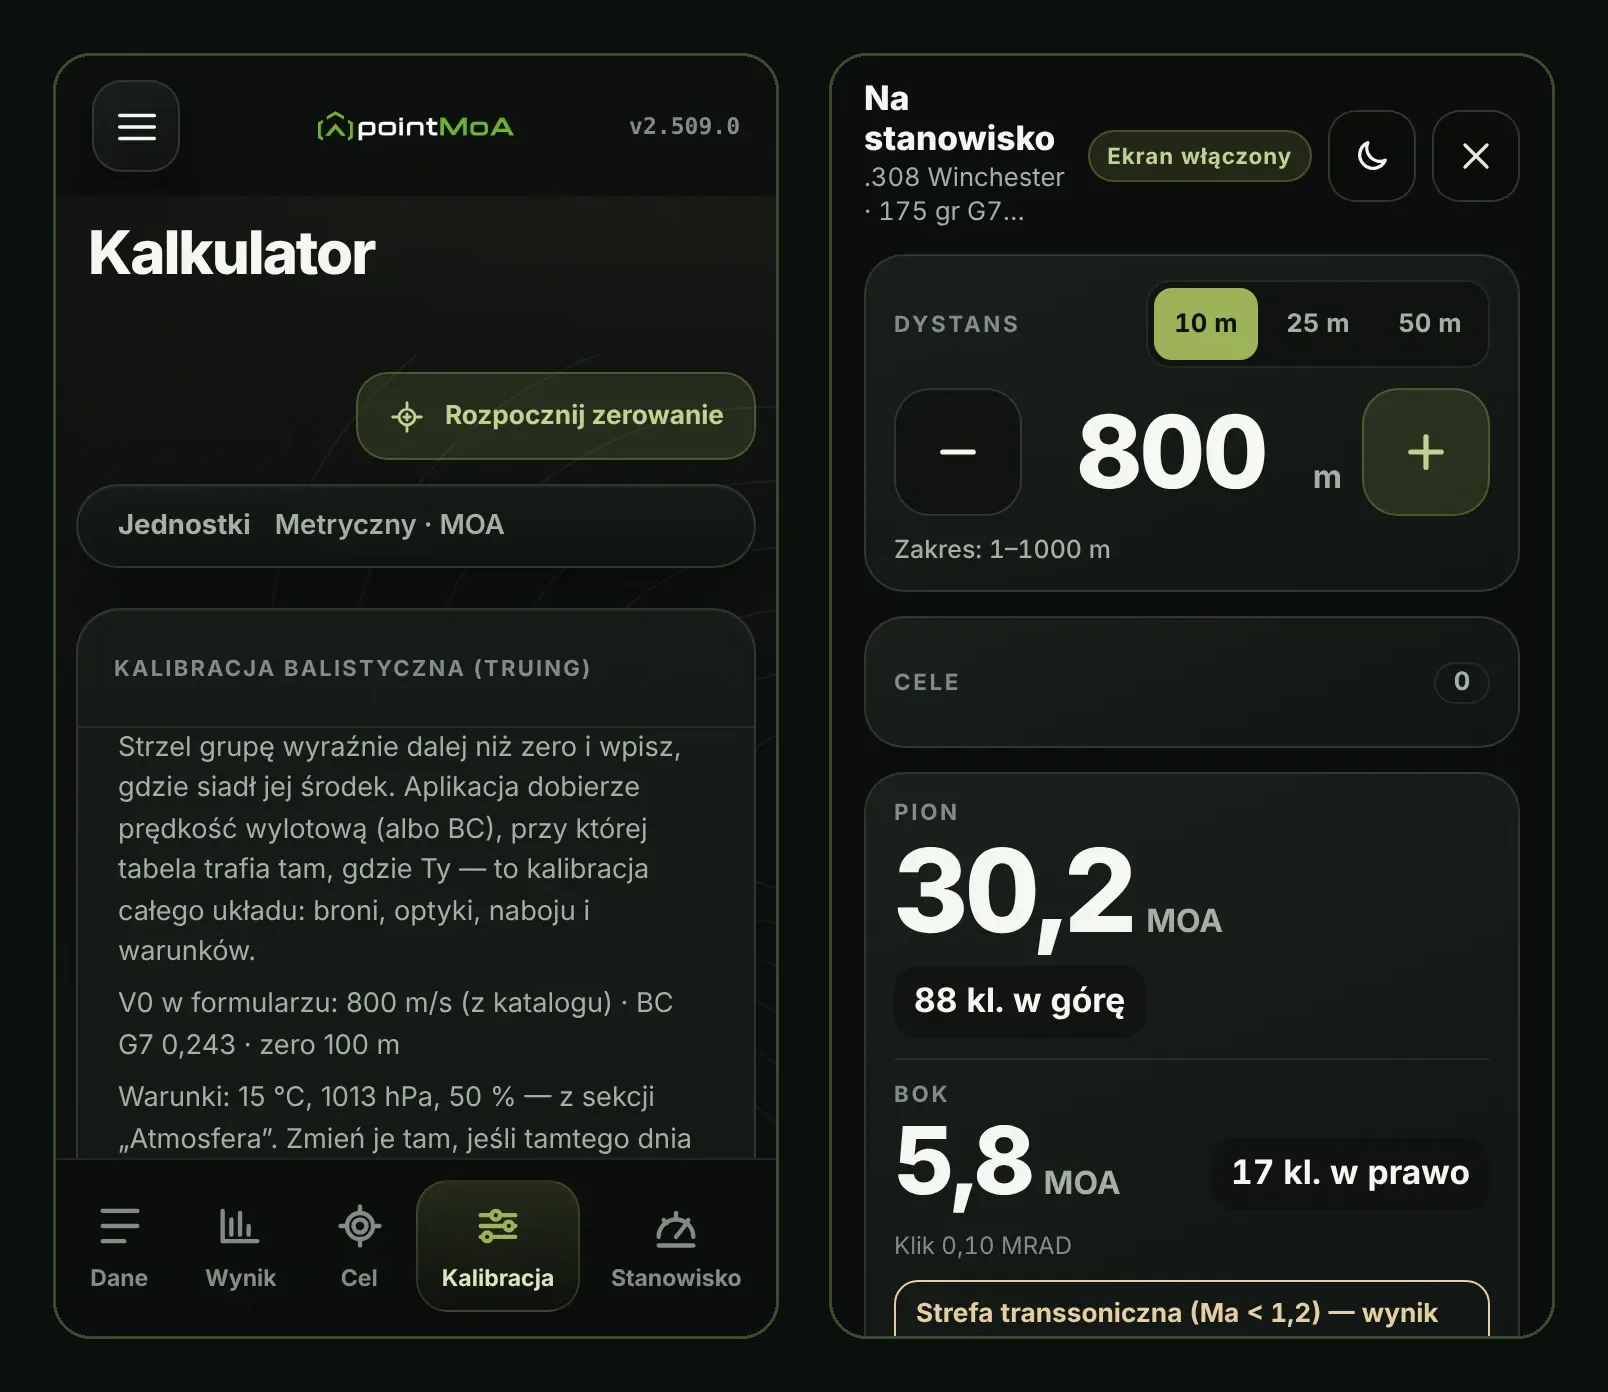The height and width of the screenshot is (1392, 1608).
Task: Click the v2.509.0 version label
Action: [x=685, y=127]
